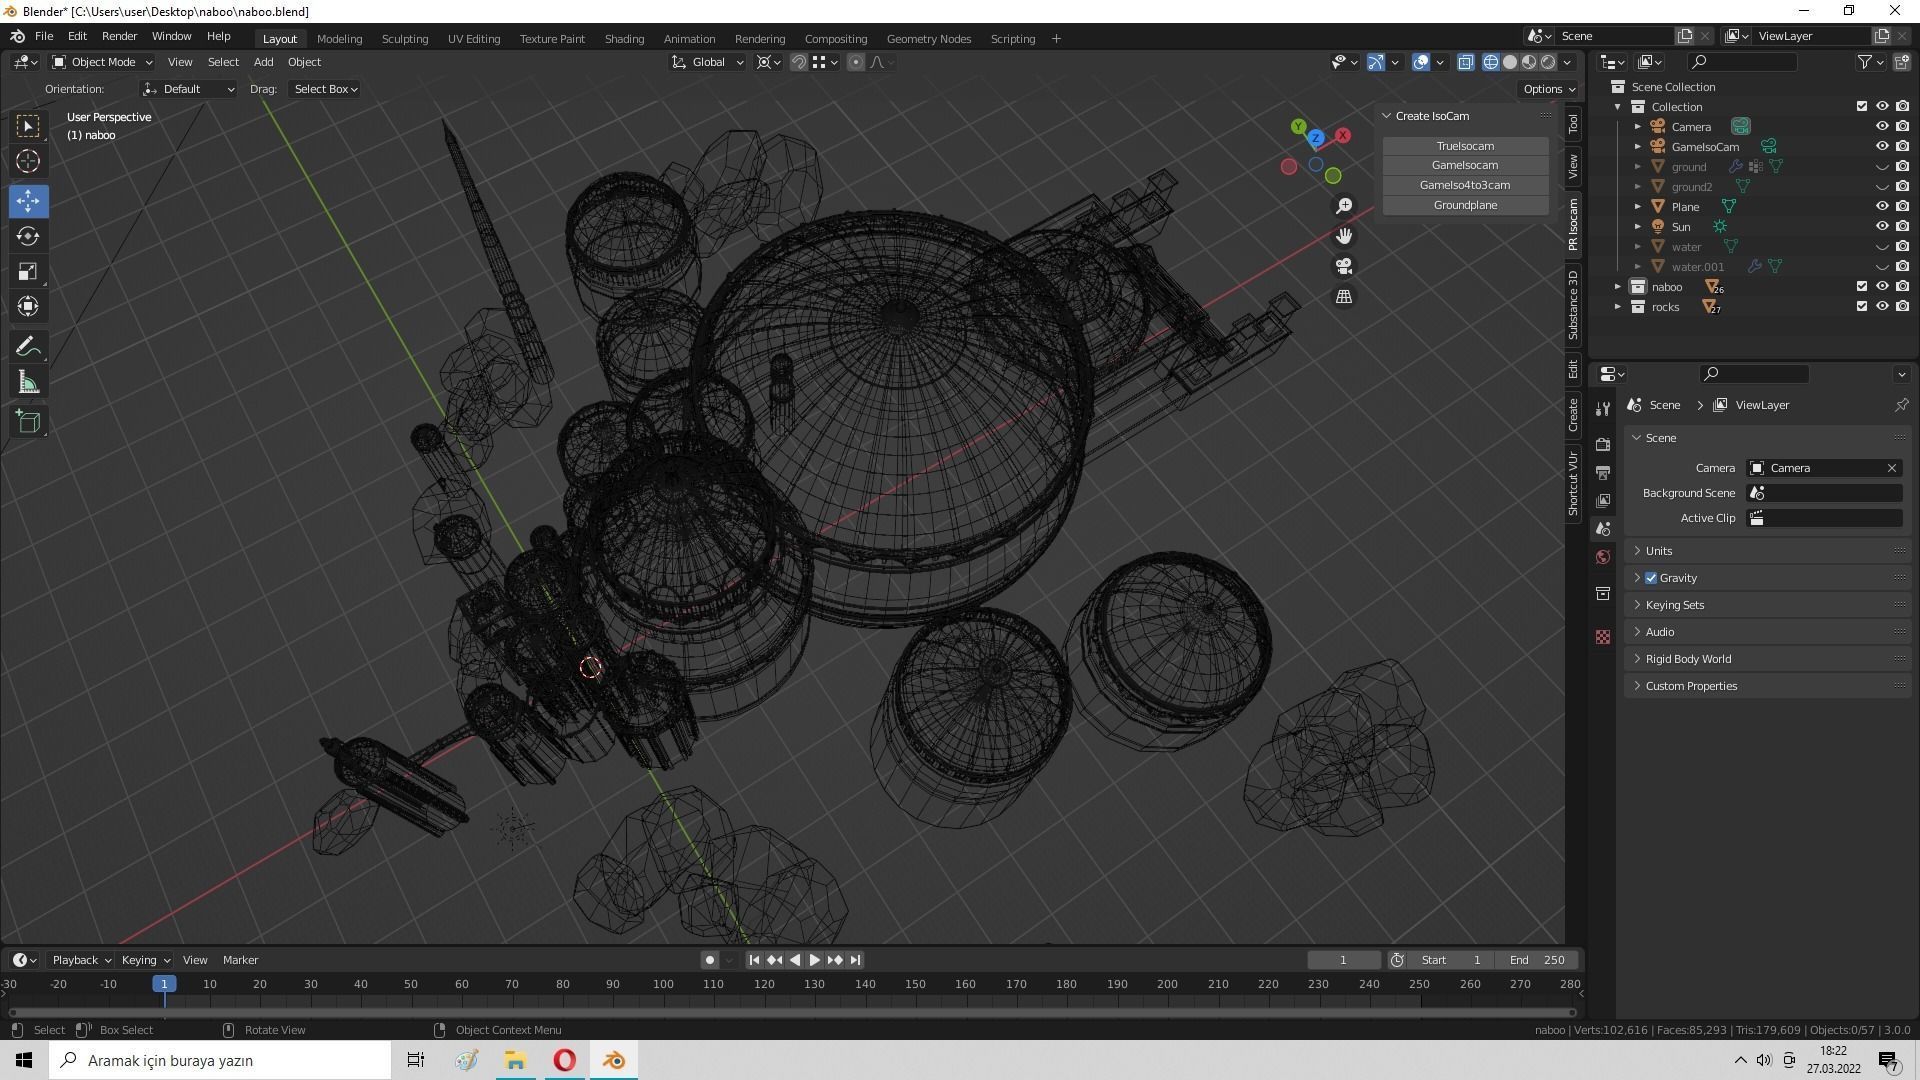Click the zoom magnifier viewport icon
This screenshot has width=1920, height=1080.
(1344, 206)
